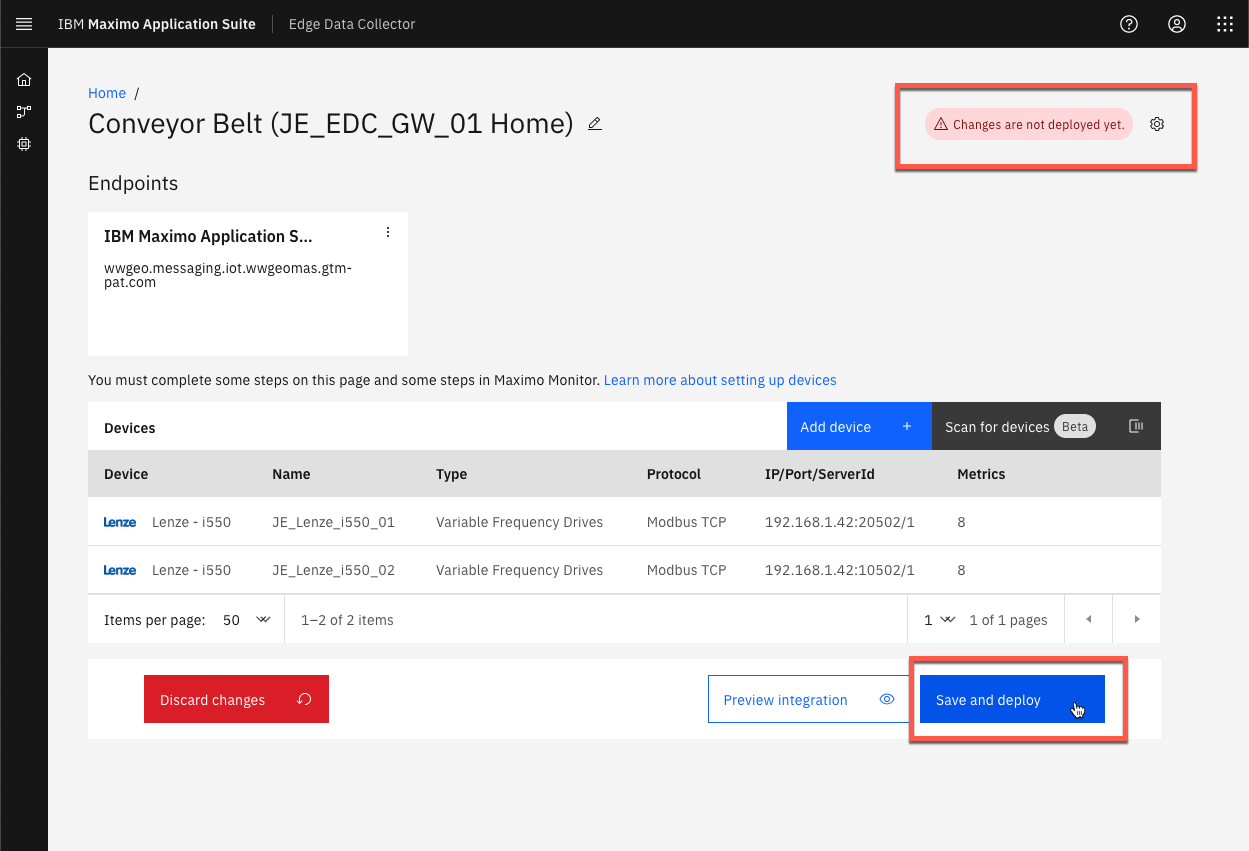Open the sidebar chip devices icon
This screenshot has width=1249, height=851.
(24, 144)
